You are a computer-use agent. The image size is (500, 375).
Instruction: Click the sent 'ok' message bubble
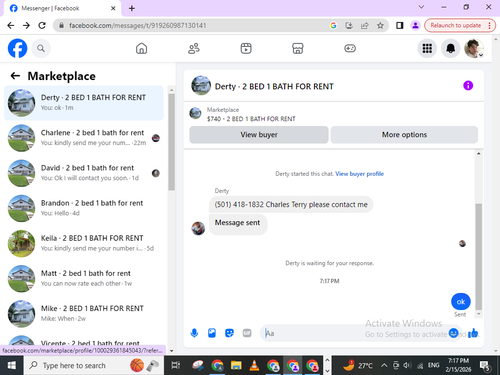click(x=461, y=302)
